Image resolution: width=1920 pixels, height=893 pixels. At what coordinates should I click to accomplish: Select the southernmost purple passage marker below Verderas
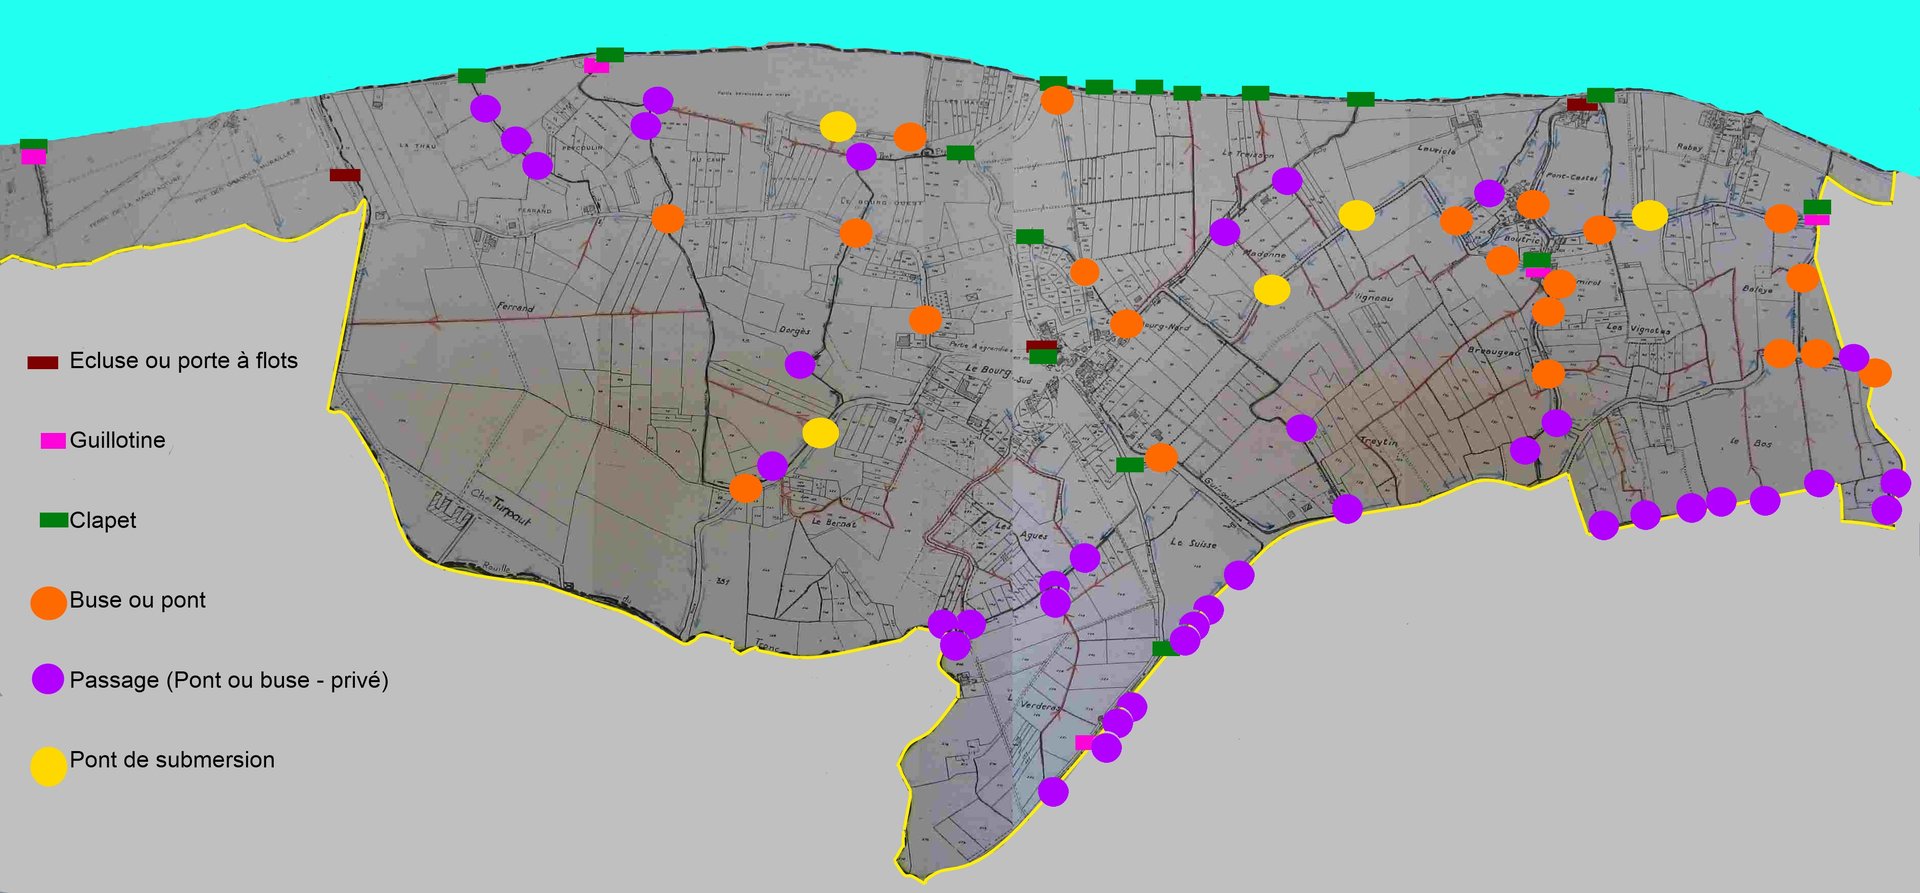point(1053,792)
